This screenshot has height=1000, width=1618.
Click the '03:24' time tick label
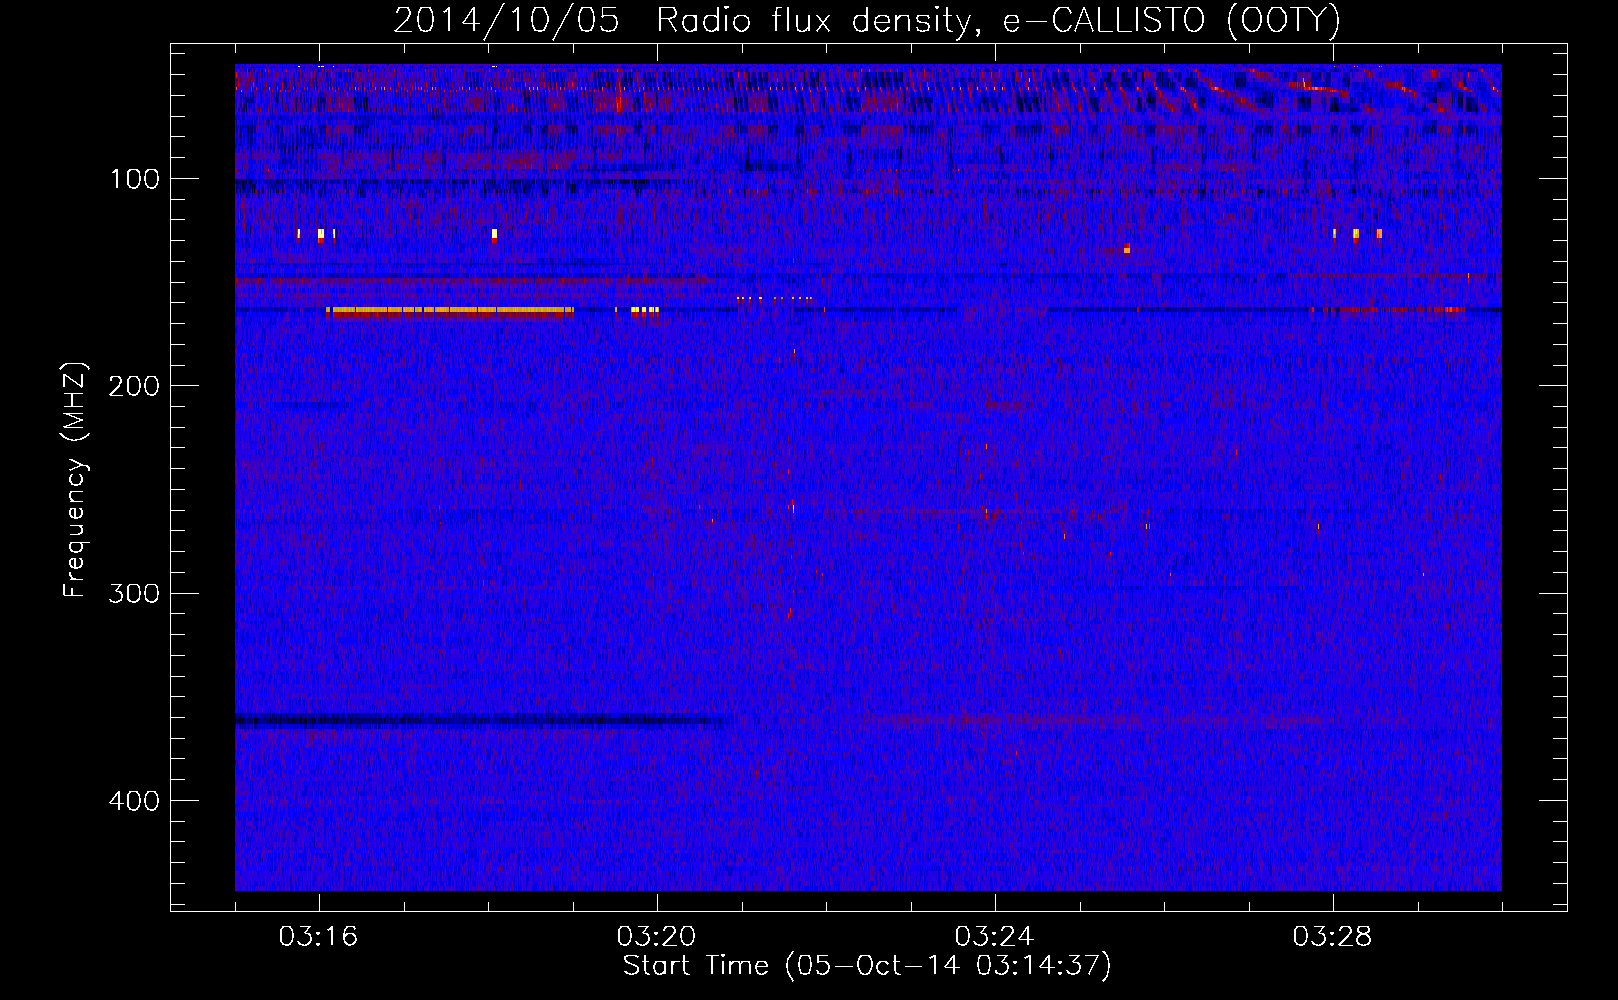[x=994, y=937]
